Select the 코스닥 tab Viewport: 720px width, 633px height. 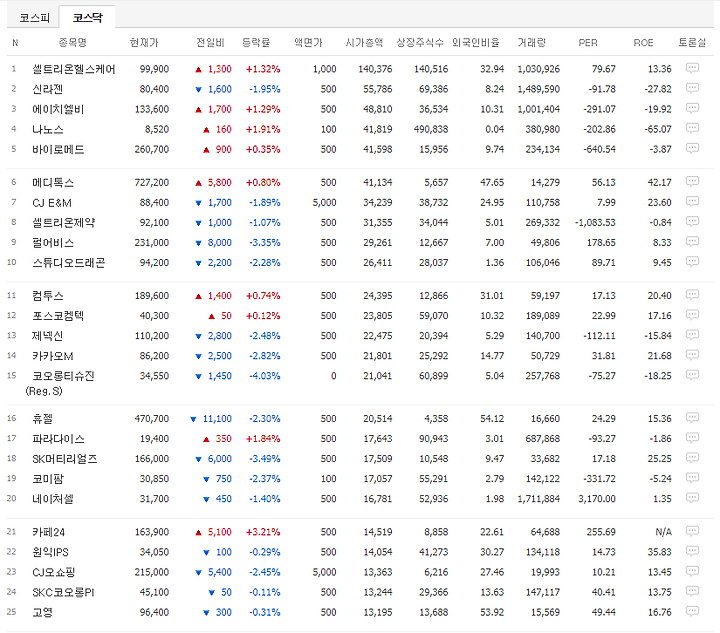click(87, 17)
